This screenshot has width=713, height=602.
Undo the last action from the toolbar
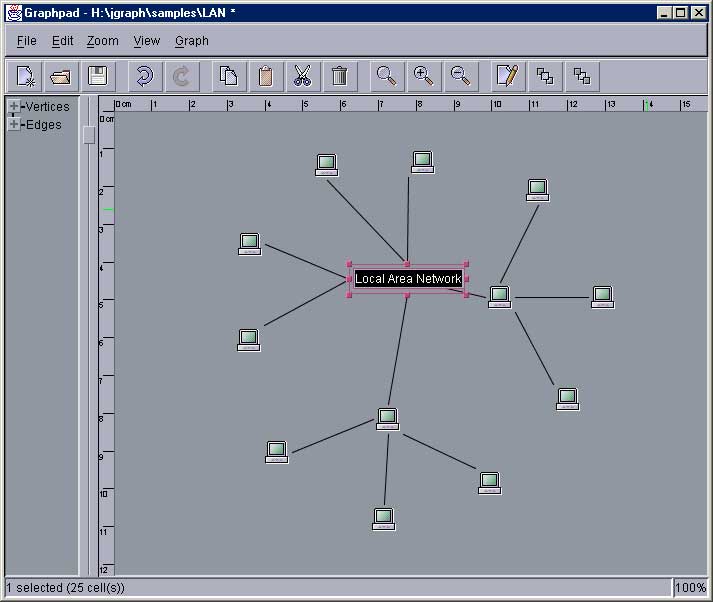click(x=144, y=76)
